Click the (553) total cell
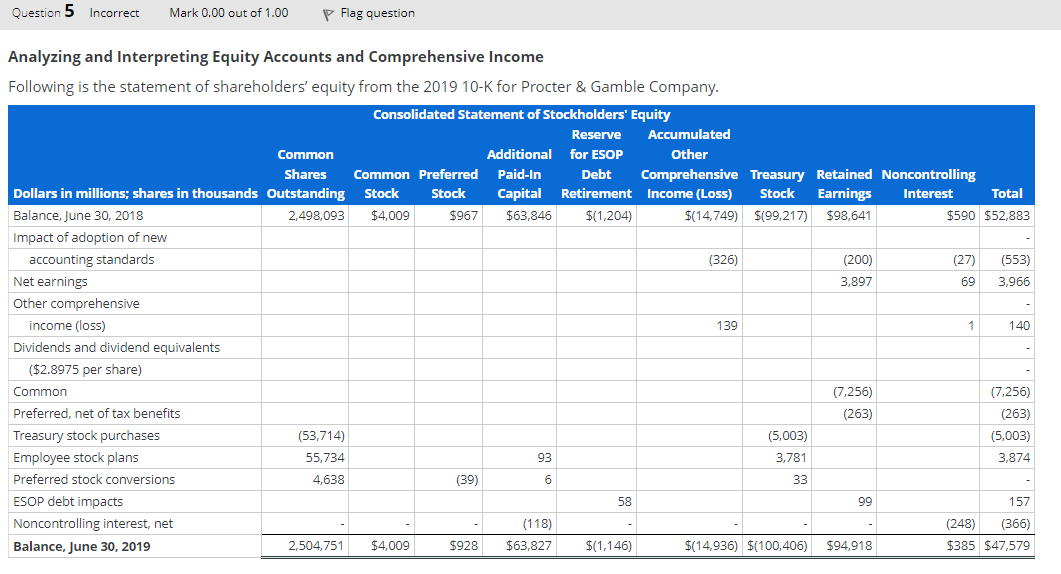The height and width of the screenshot is (574, 1061). coord(1006,260)
